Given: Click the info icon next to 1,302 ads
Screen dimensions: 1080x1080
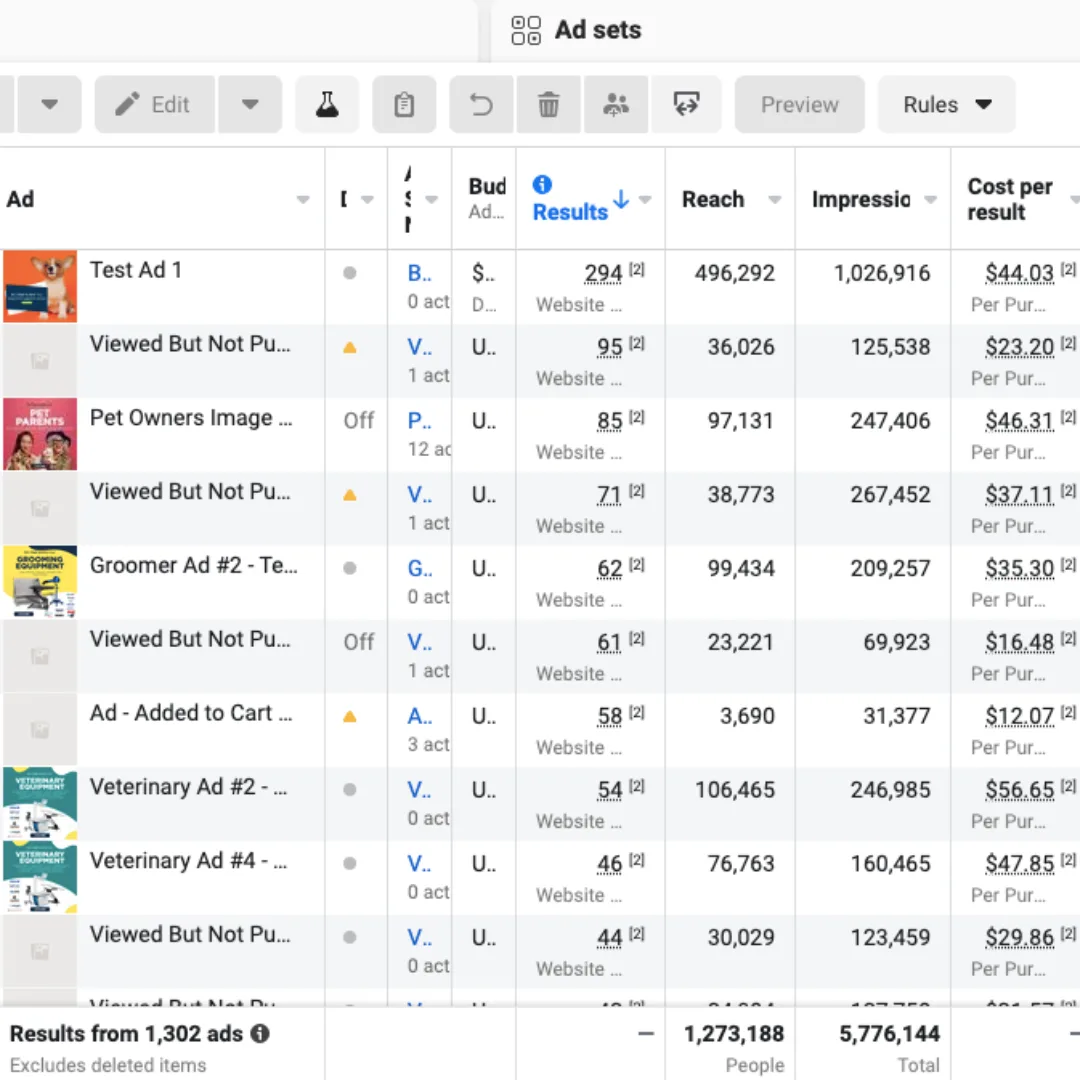Looking at the screenshot, I should point(260,1034).
